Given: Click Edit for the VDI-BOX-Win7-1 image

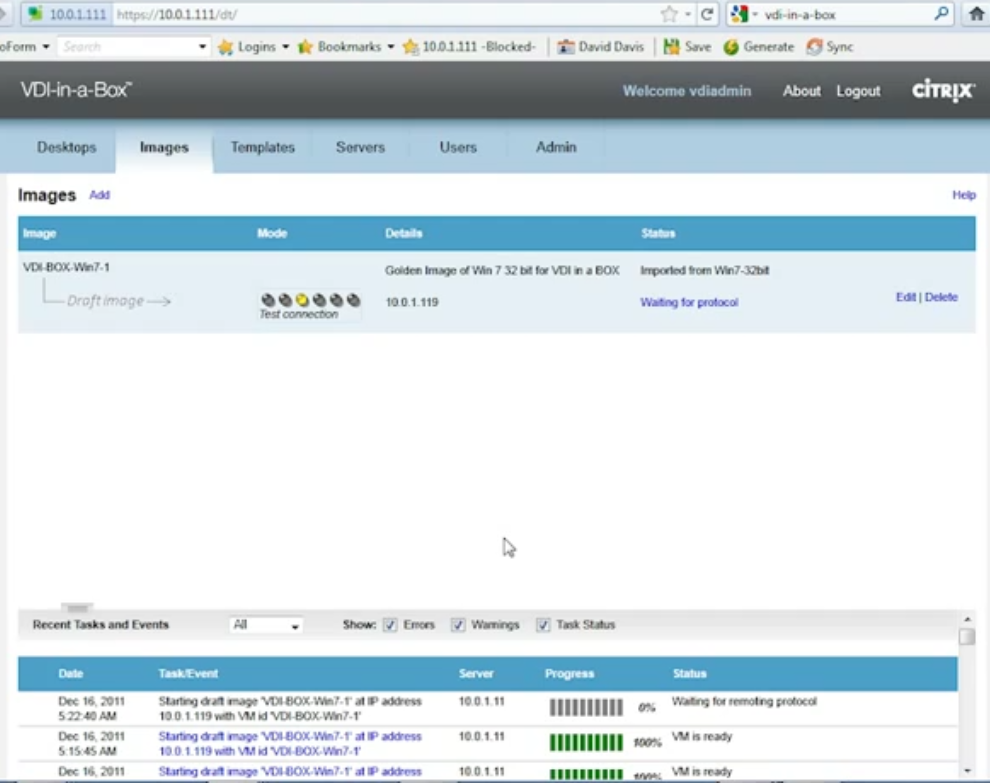Looking at the screenshot, I should click(x=905, y=297).
